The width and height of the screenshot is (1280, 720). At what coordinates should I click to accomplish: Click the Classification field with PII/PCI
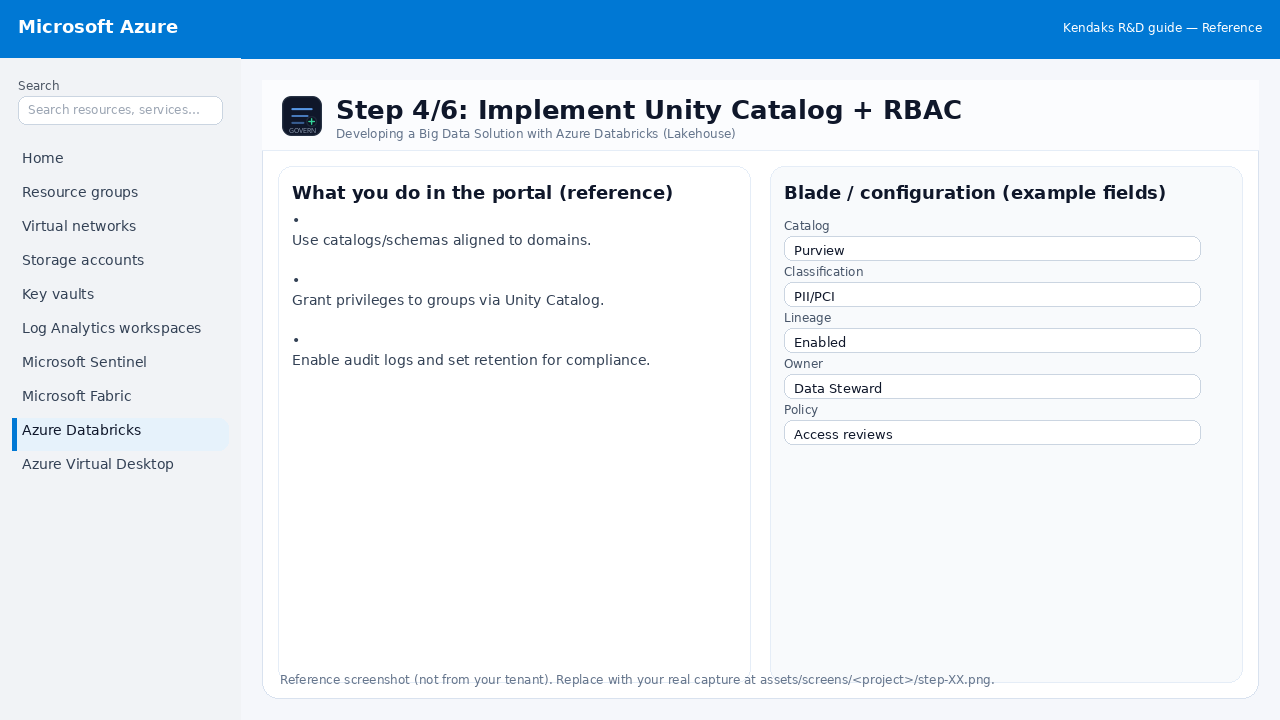coord(992,295)
